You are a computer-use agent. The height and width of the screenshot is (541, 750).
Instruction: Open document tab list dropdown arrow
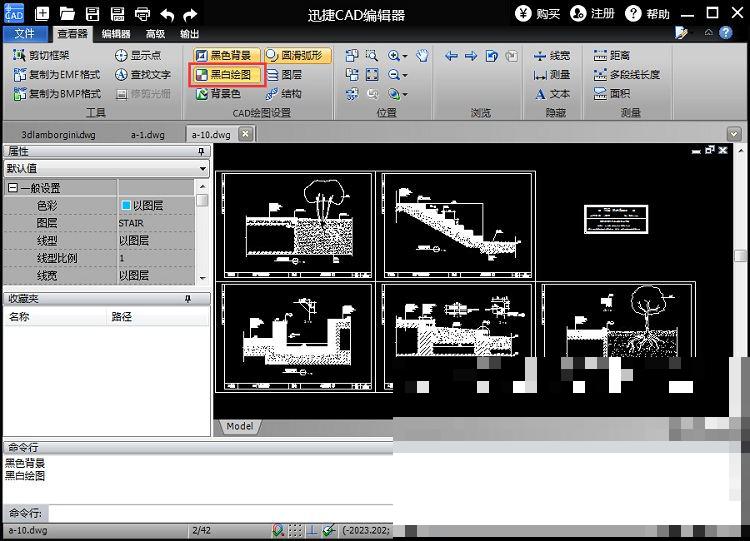[x=734, y=134]
